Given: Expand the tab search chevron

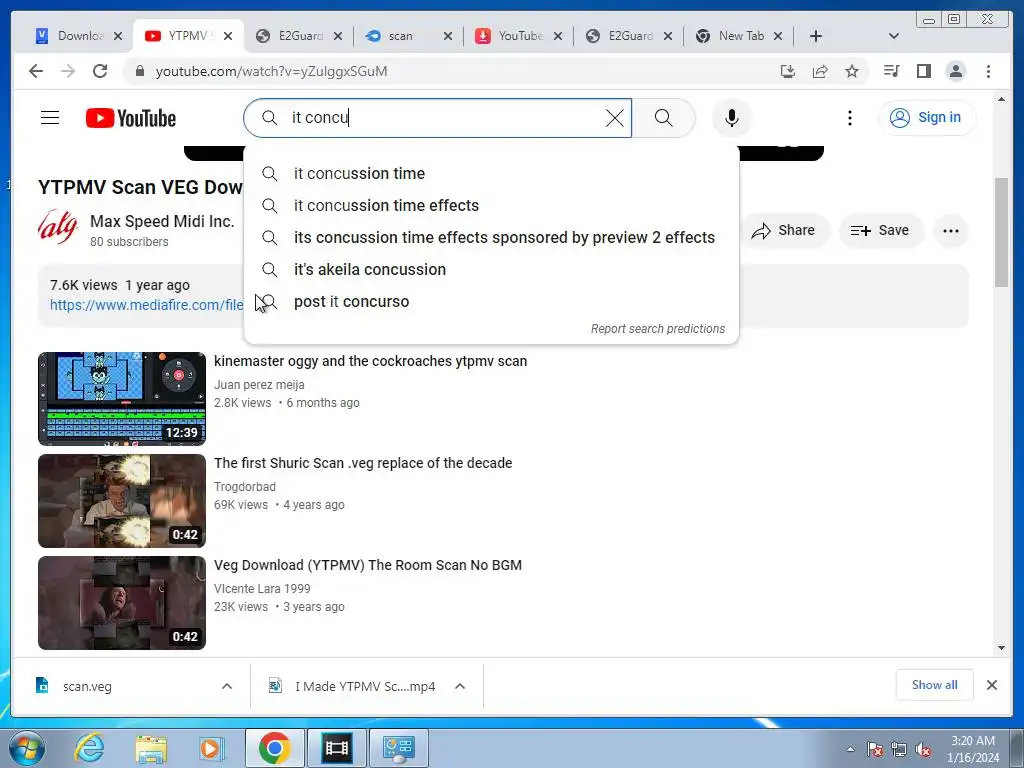Looking at the screenshot, I should (894, 36).
